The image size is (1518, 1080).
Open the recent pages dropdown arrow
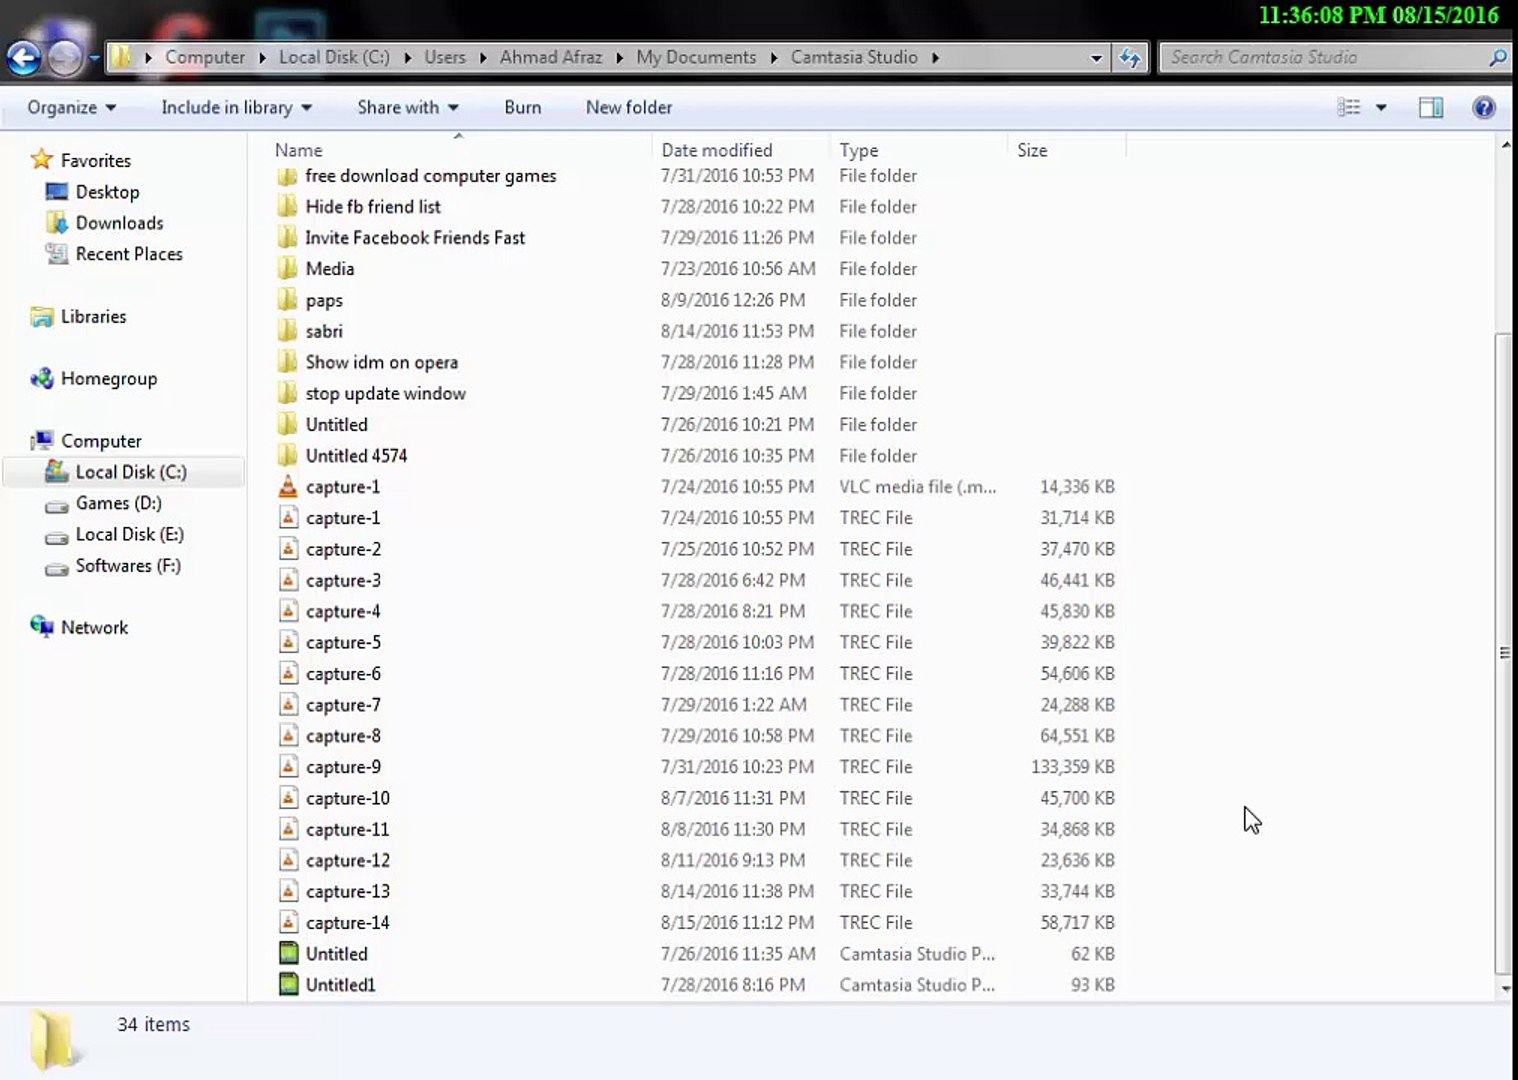pos(94,58)
